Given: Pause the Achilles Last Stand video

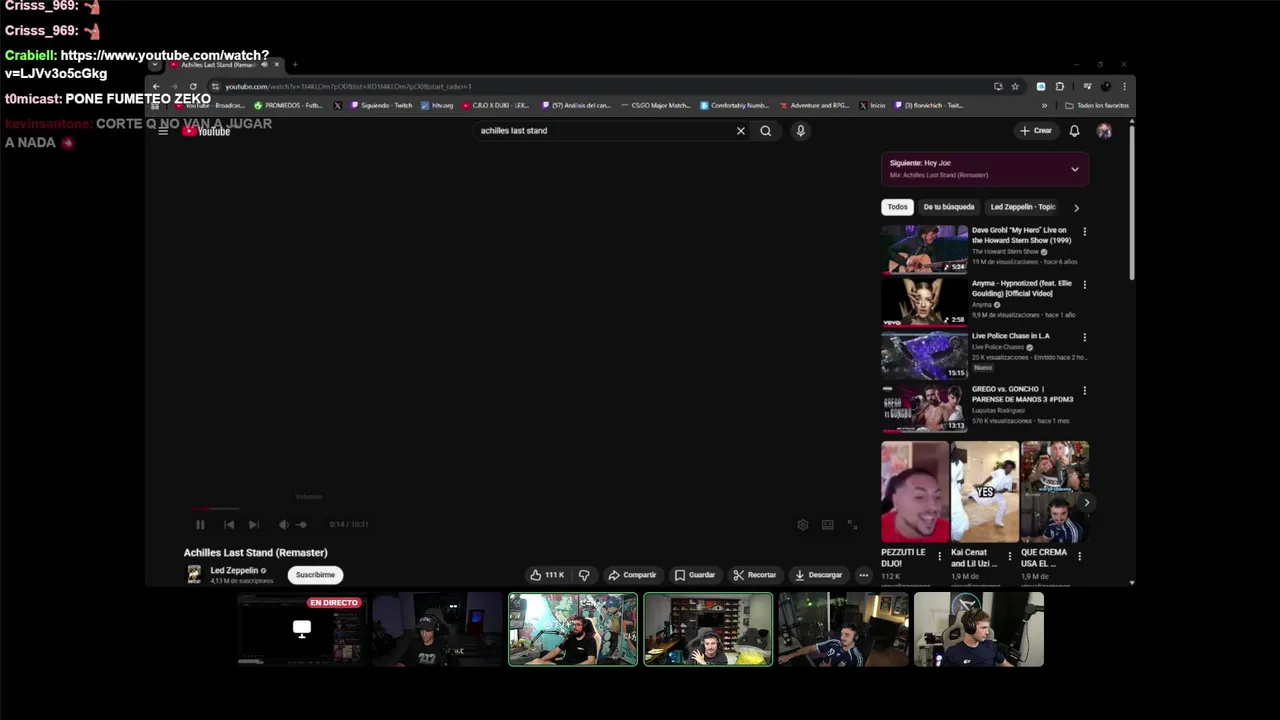Looking at the screenshot, I should pos(200,524).
